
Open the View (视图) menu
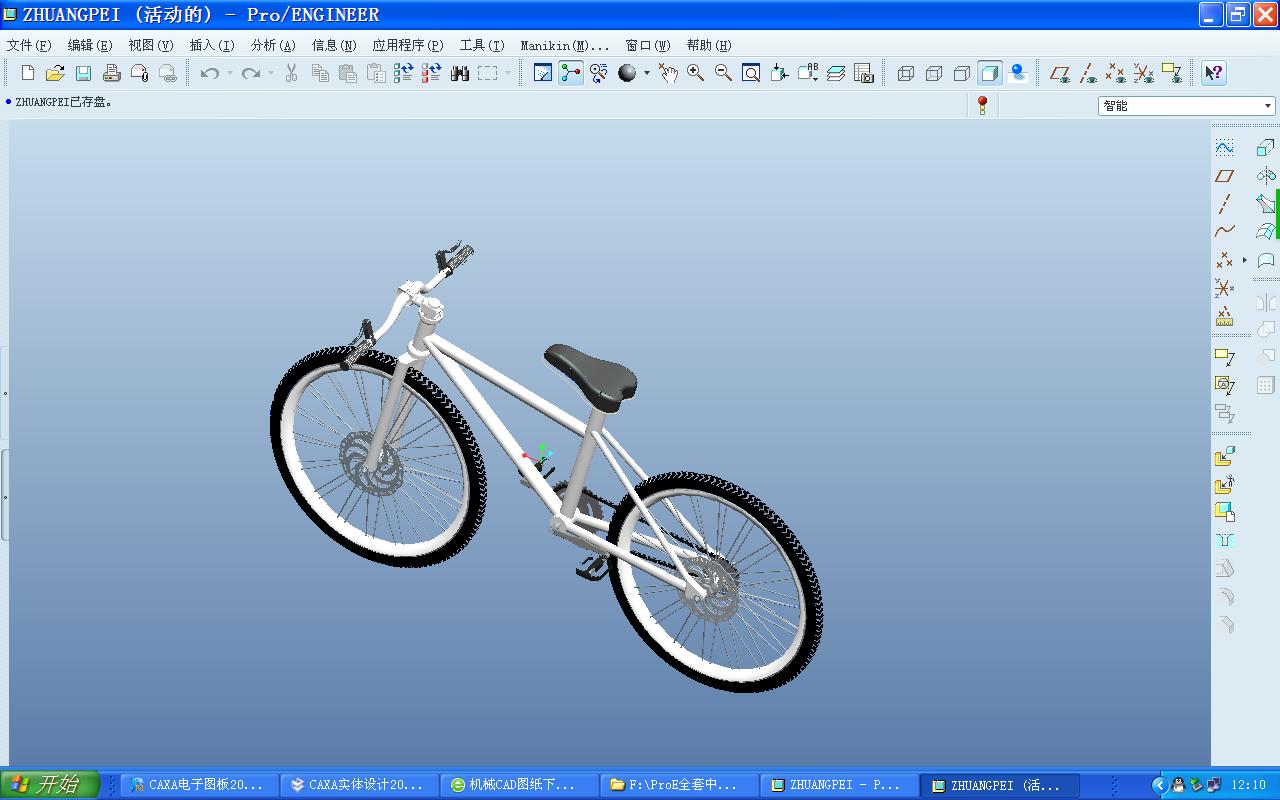coord(151,45)
